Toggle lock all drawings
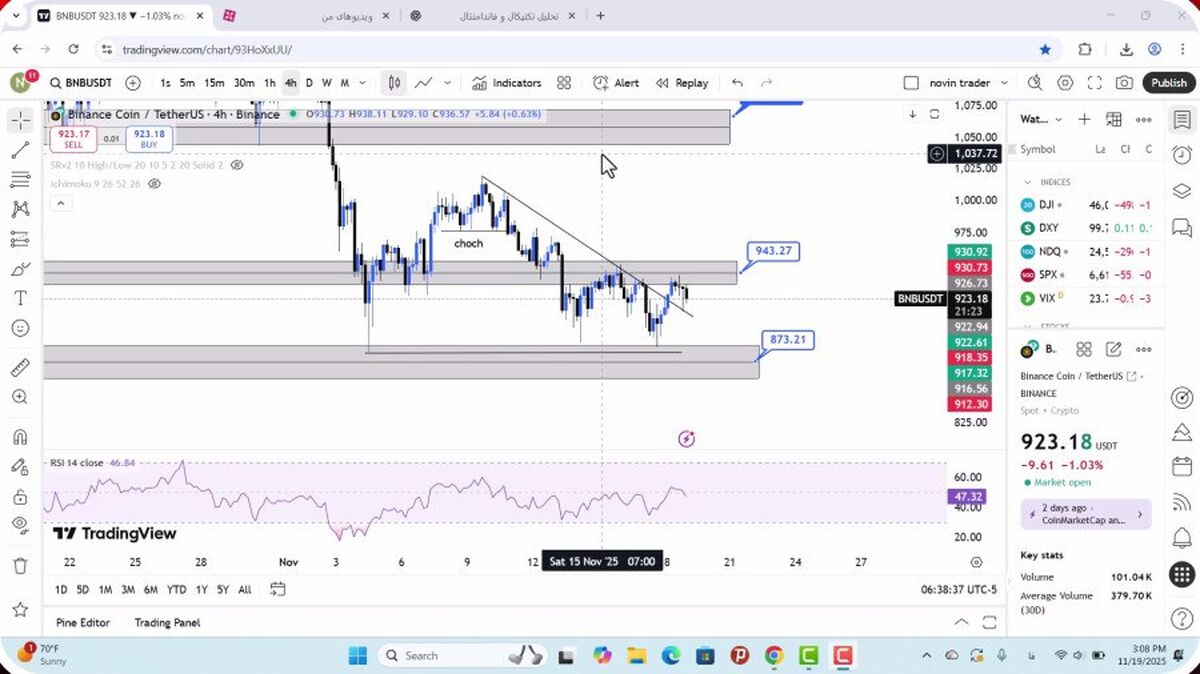The image size is (1200, 674). pyautogui.click(x=20, y=496)
